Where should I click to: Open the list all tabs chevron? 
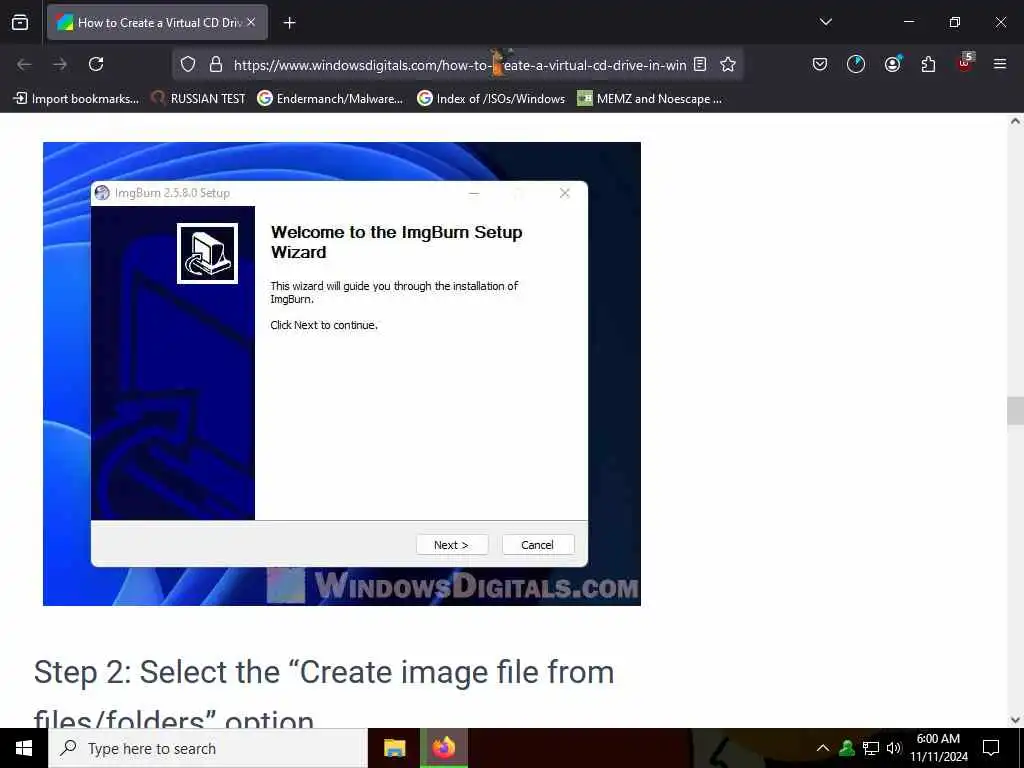pos(825,22)
